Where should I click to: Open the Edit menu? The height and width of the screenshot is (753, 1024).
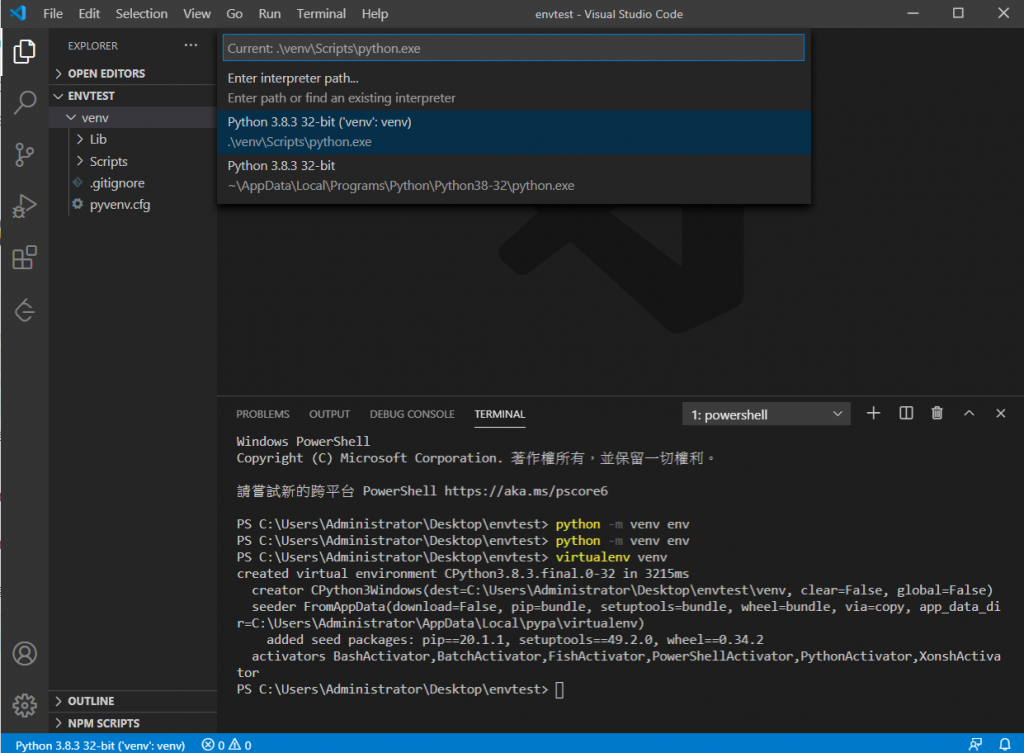[89, 14]
